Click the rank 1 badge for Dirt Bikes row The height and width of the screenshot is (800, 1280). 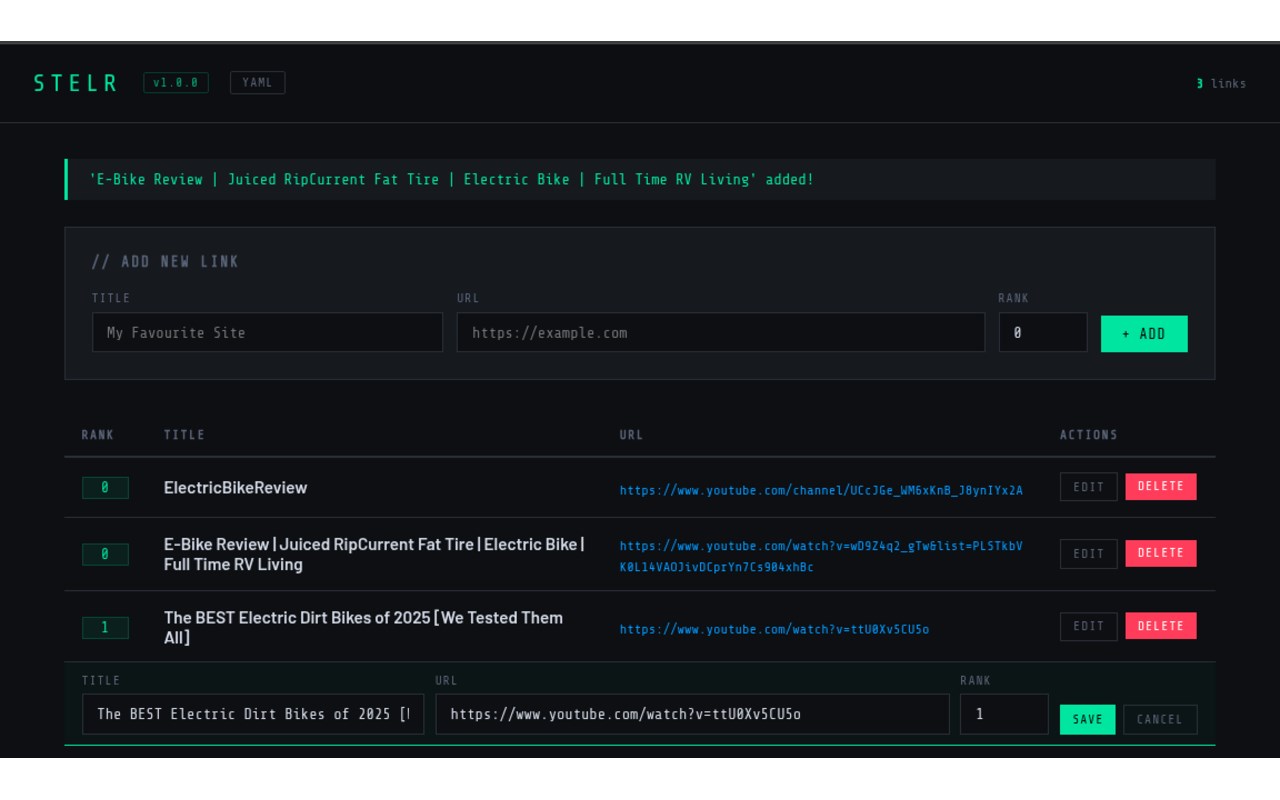click(105, 628)
